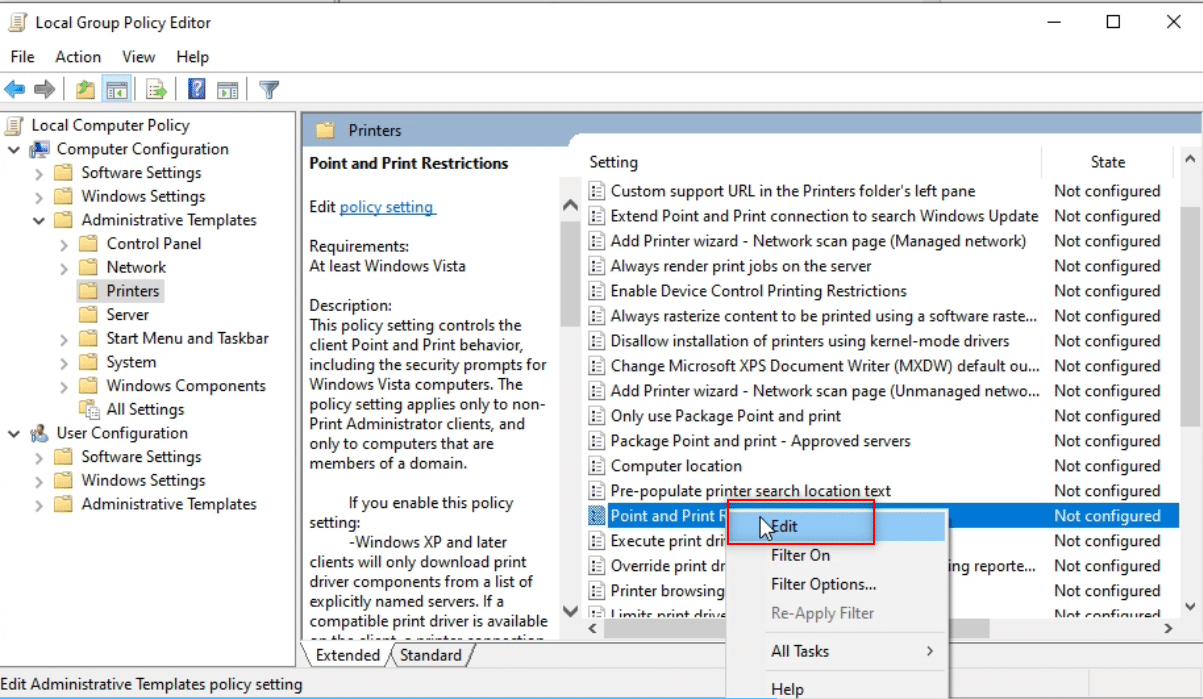
Task: Click the Forward arrow toolbar icon
Action: (x=44, y=90)
